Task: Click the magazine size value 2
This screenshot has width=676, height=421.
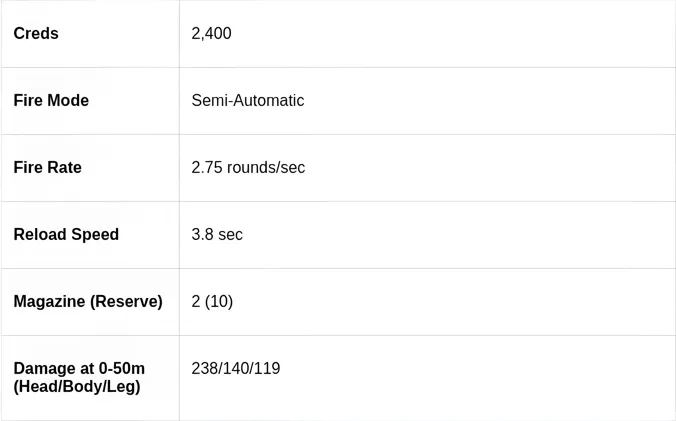Action: point(196,302)
